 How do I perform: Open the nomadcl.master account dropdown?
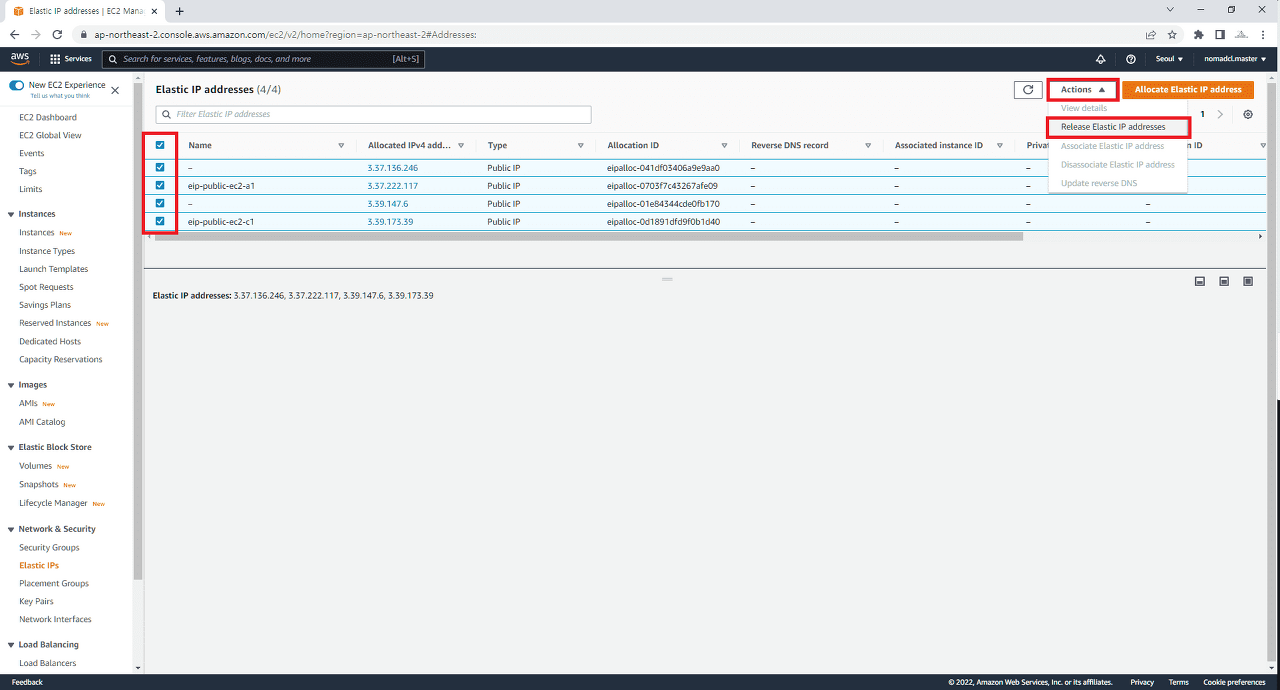pyautogui.click(x=1234, y=59)
